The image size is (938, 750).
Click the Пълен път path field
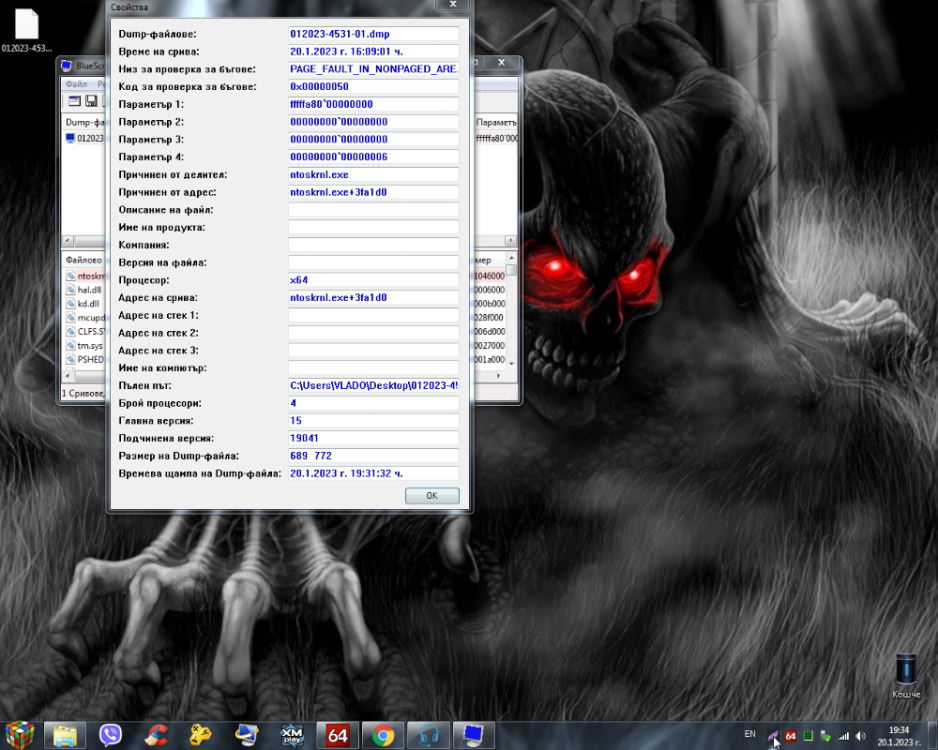coord(373,386)
